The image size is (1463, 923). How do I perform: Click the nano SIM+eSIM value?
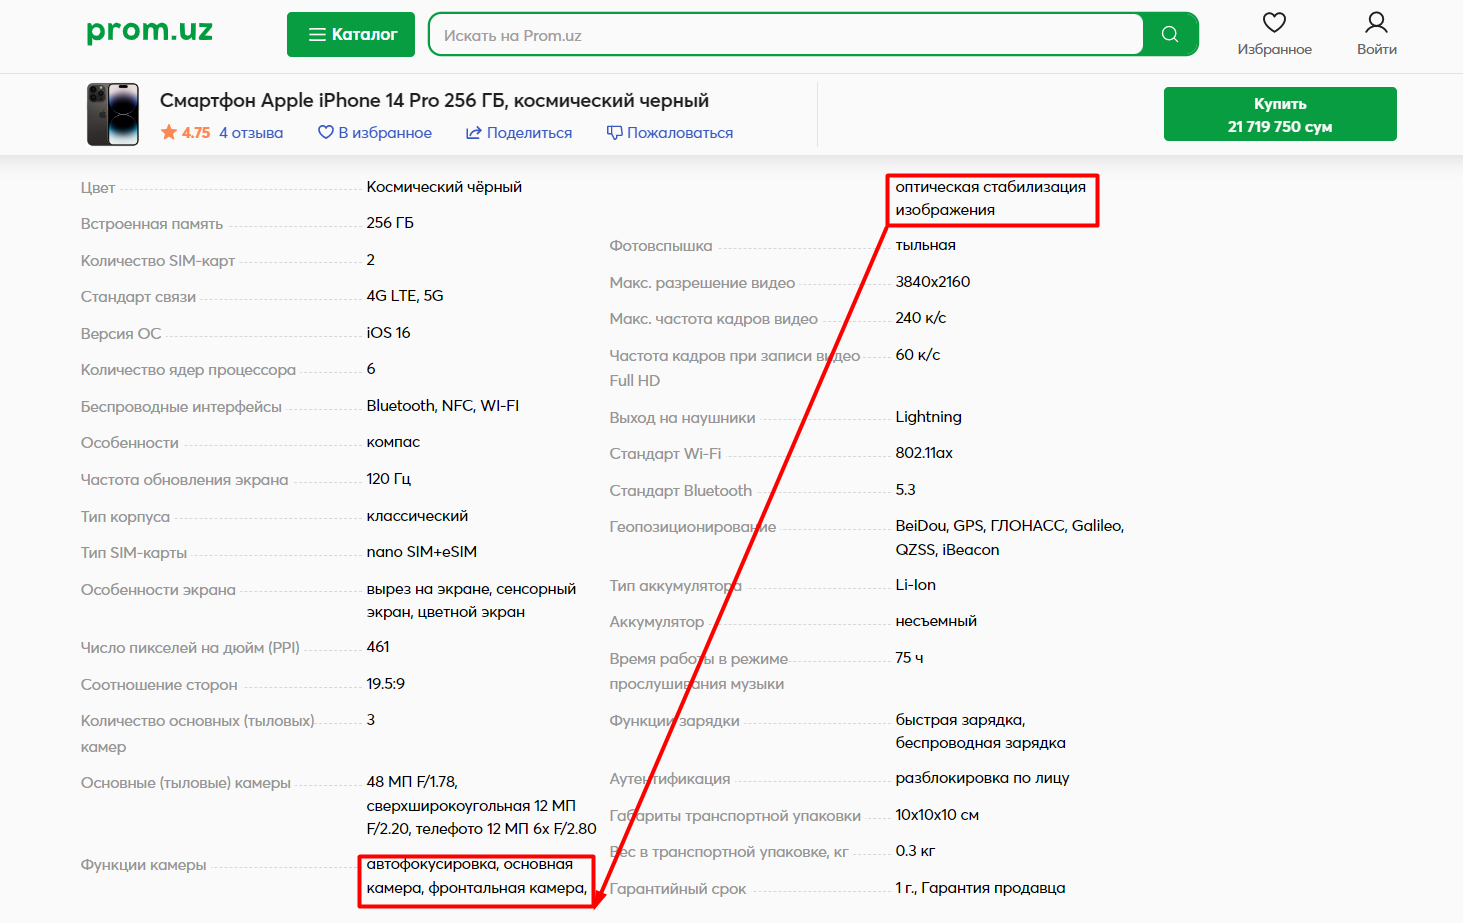tap(422, 552)
